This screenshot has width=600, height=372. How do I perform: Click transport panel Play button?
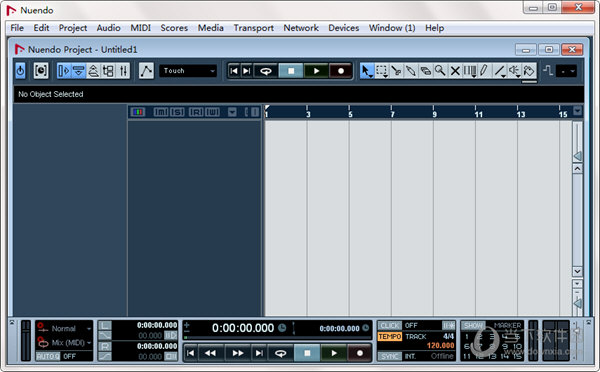point(334,353)
